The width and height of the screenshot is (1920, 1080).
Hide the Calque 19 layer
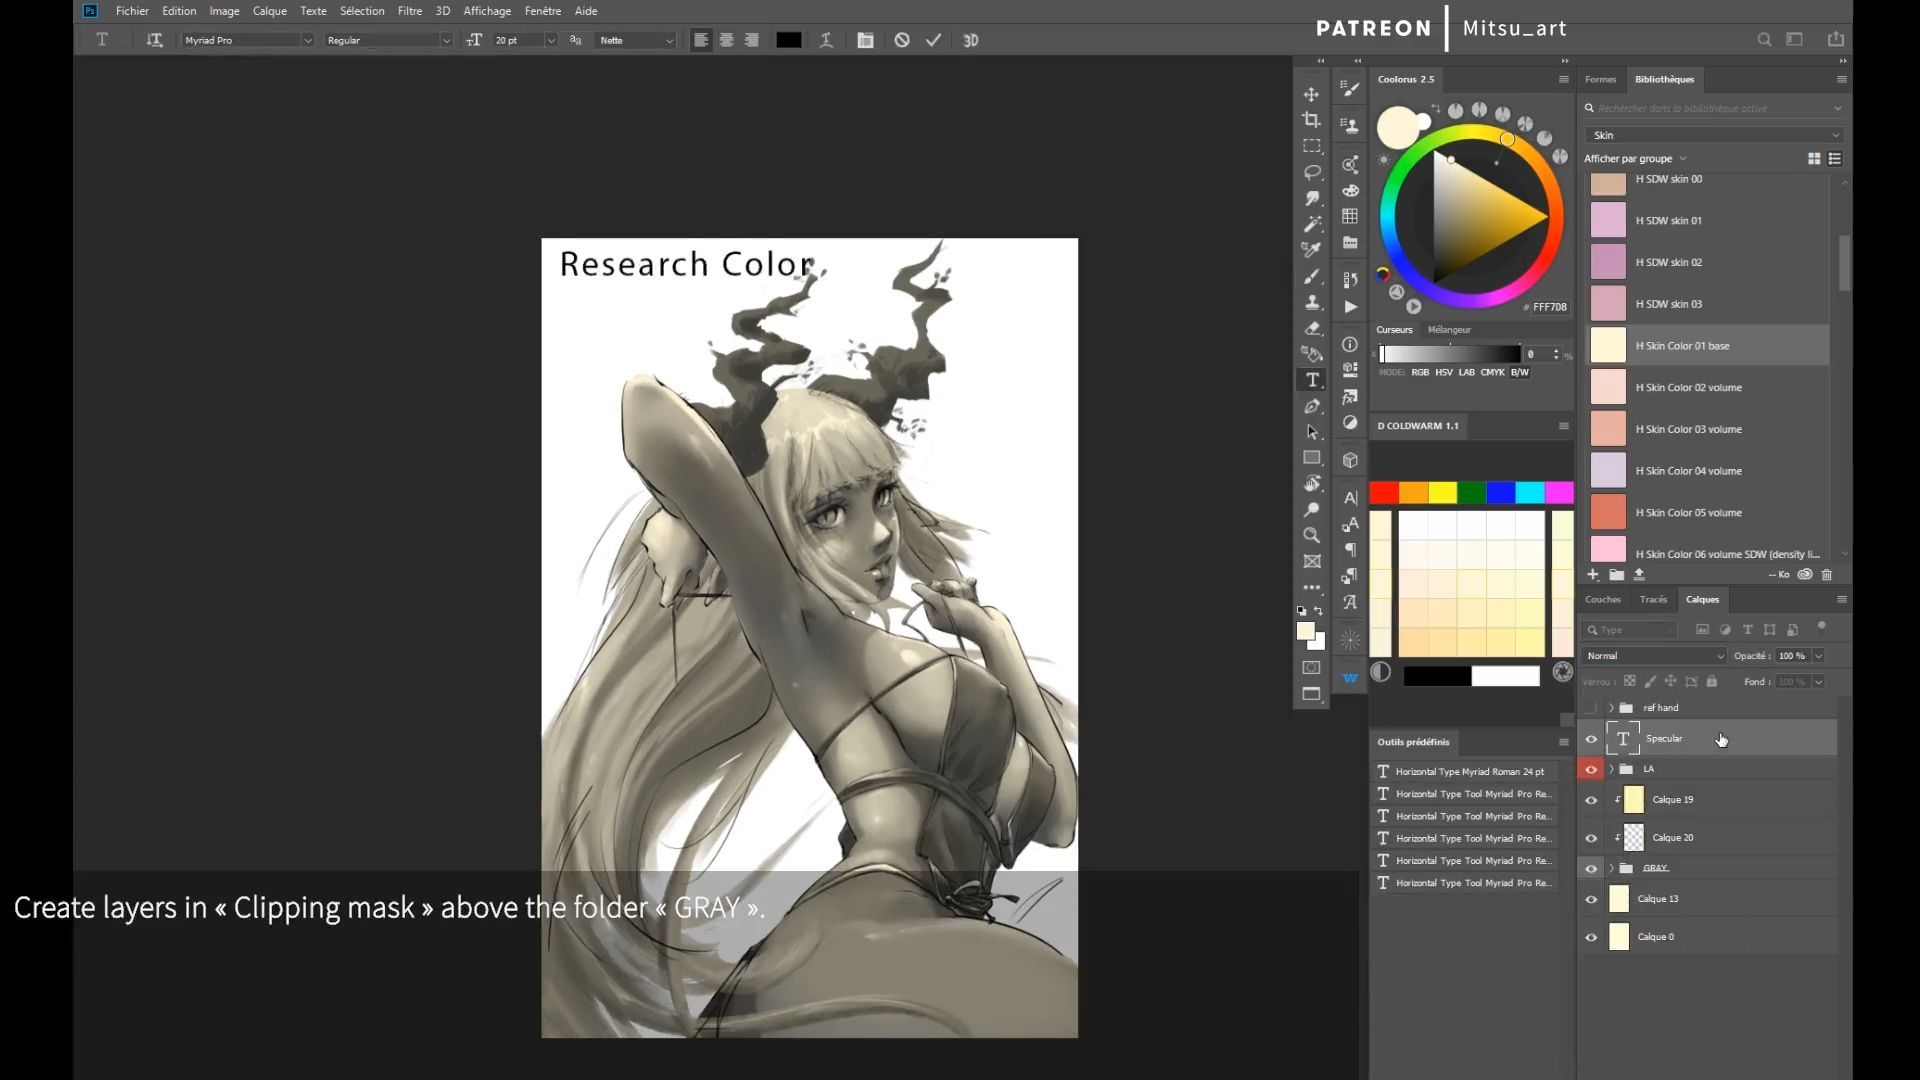pos(1591,800)
